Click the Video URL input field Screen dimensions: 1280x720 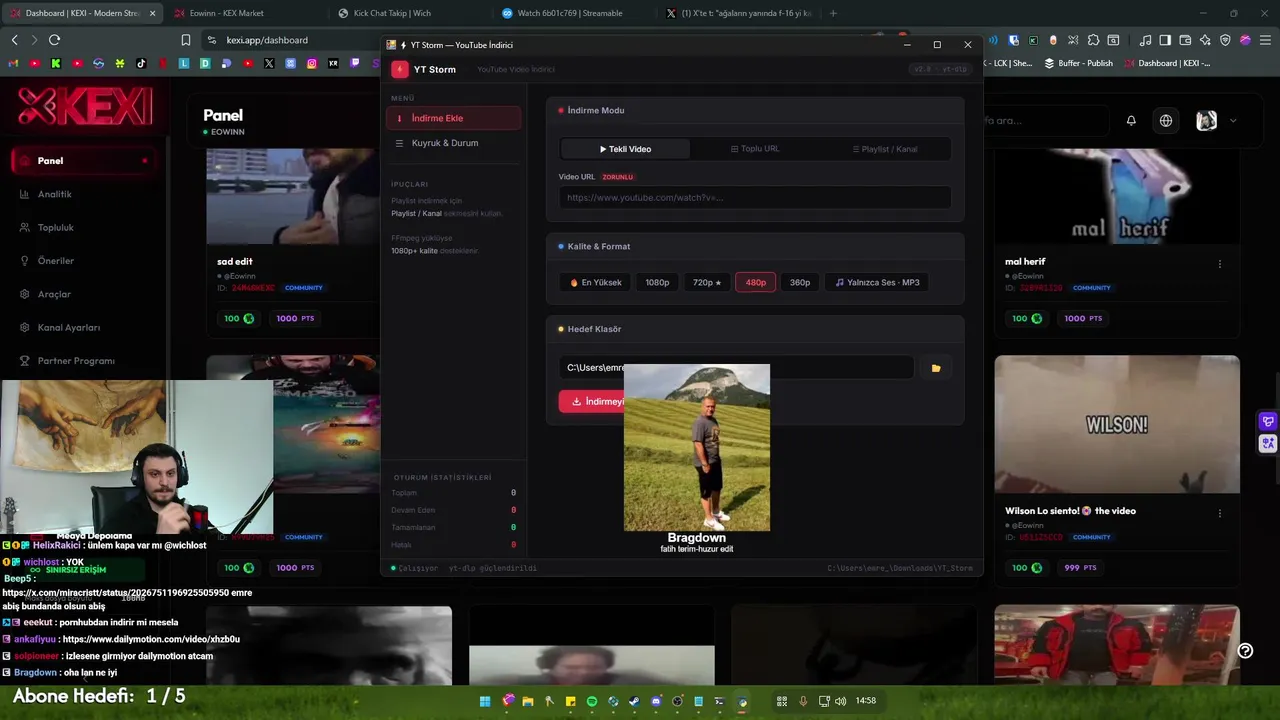point(755,197)
